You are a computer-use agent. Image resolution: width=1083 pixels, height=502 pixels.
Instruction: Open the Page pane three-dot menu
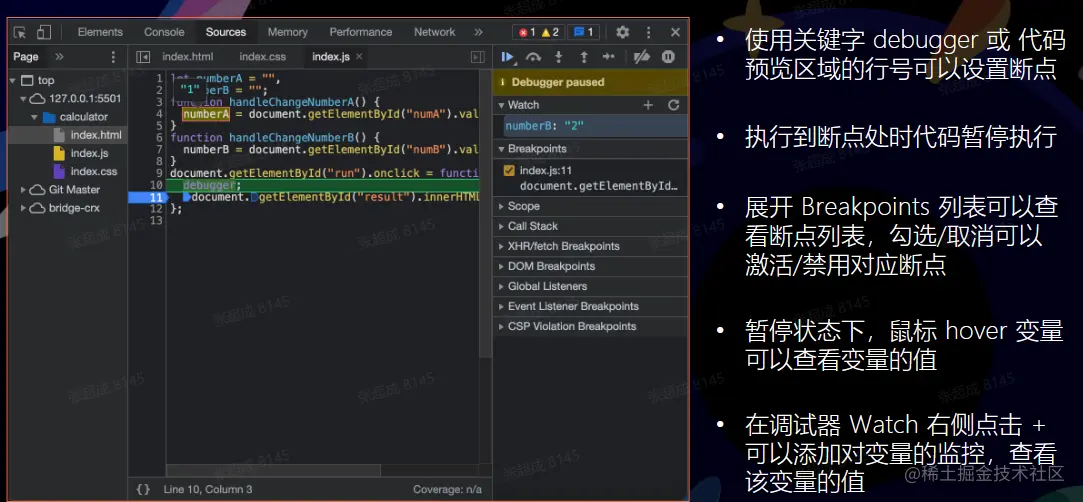tap(113, 57)
